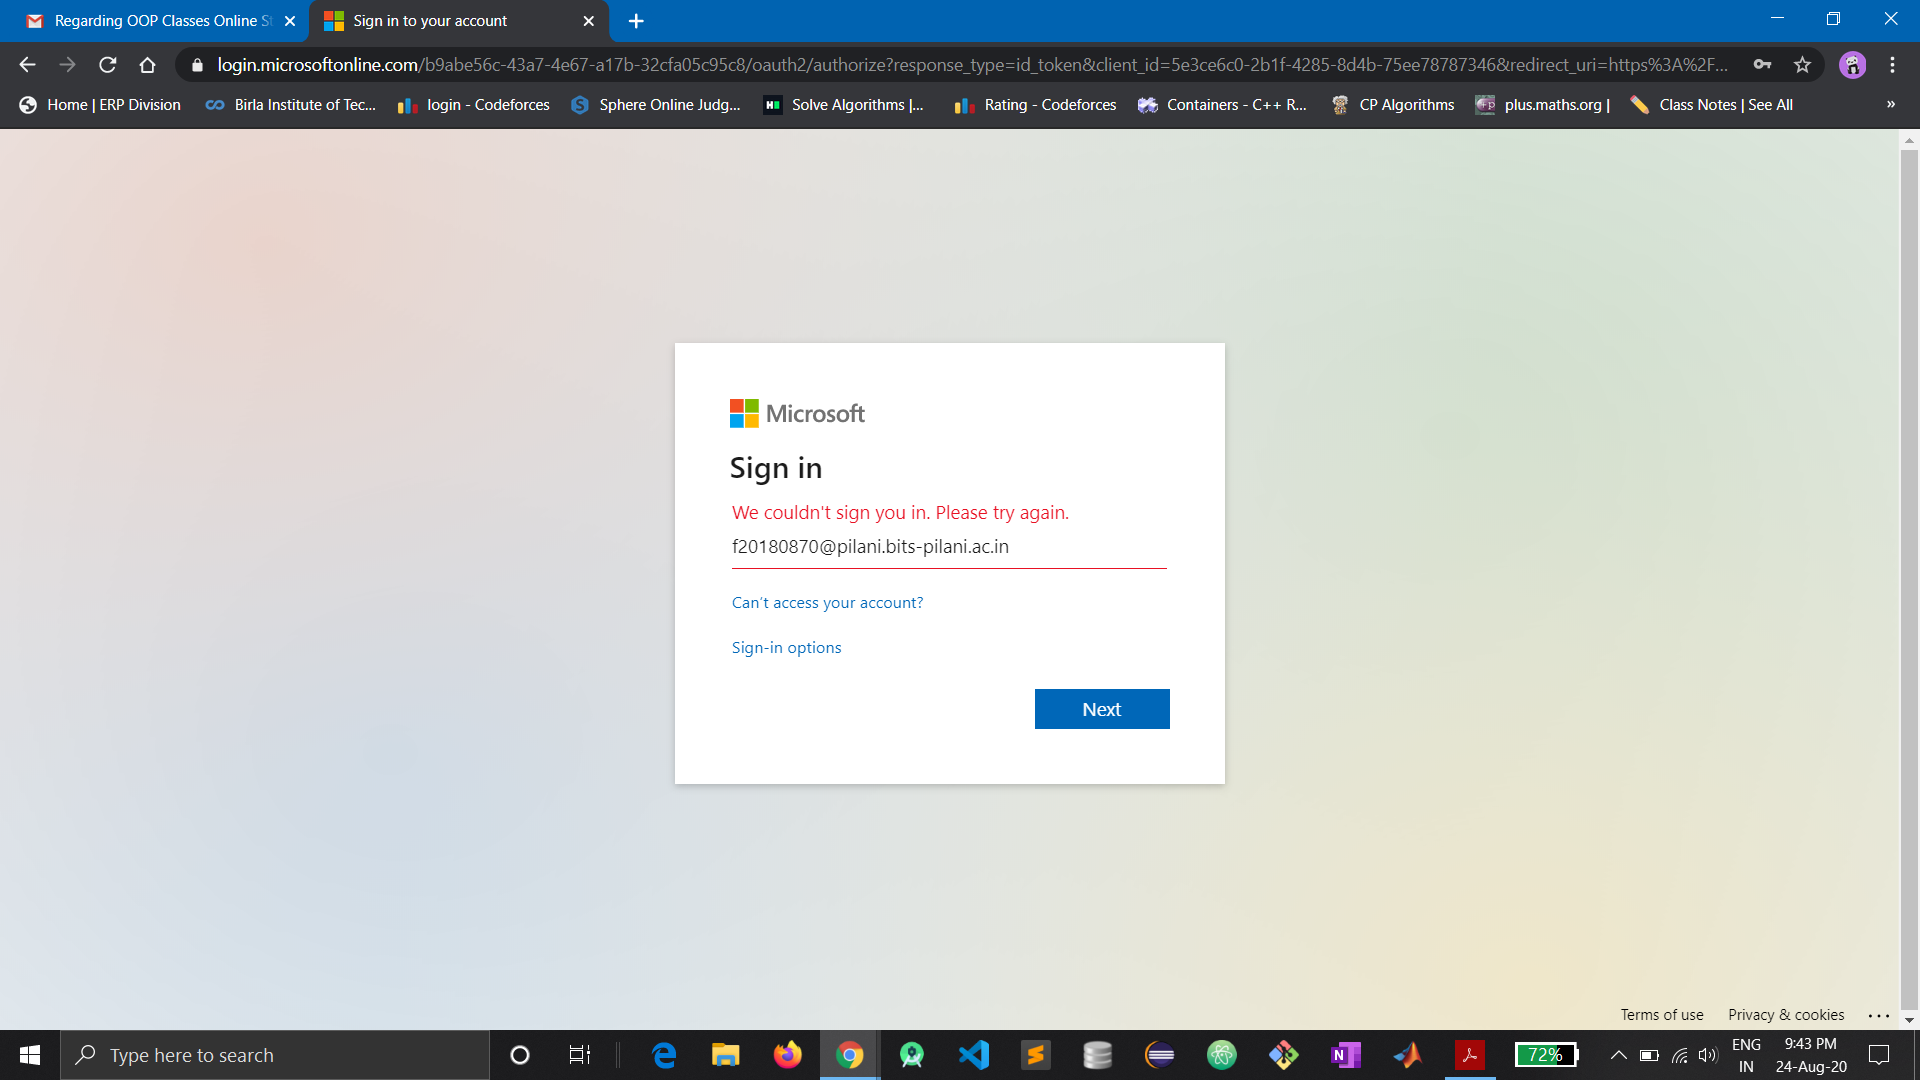Open Visual Studio Code from taskbar
The height and width of the screenshot is (1080, 1920).
point(973,1055)
